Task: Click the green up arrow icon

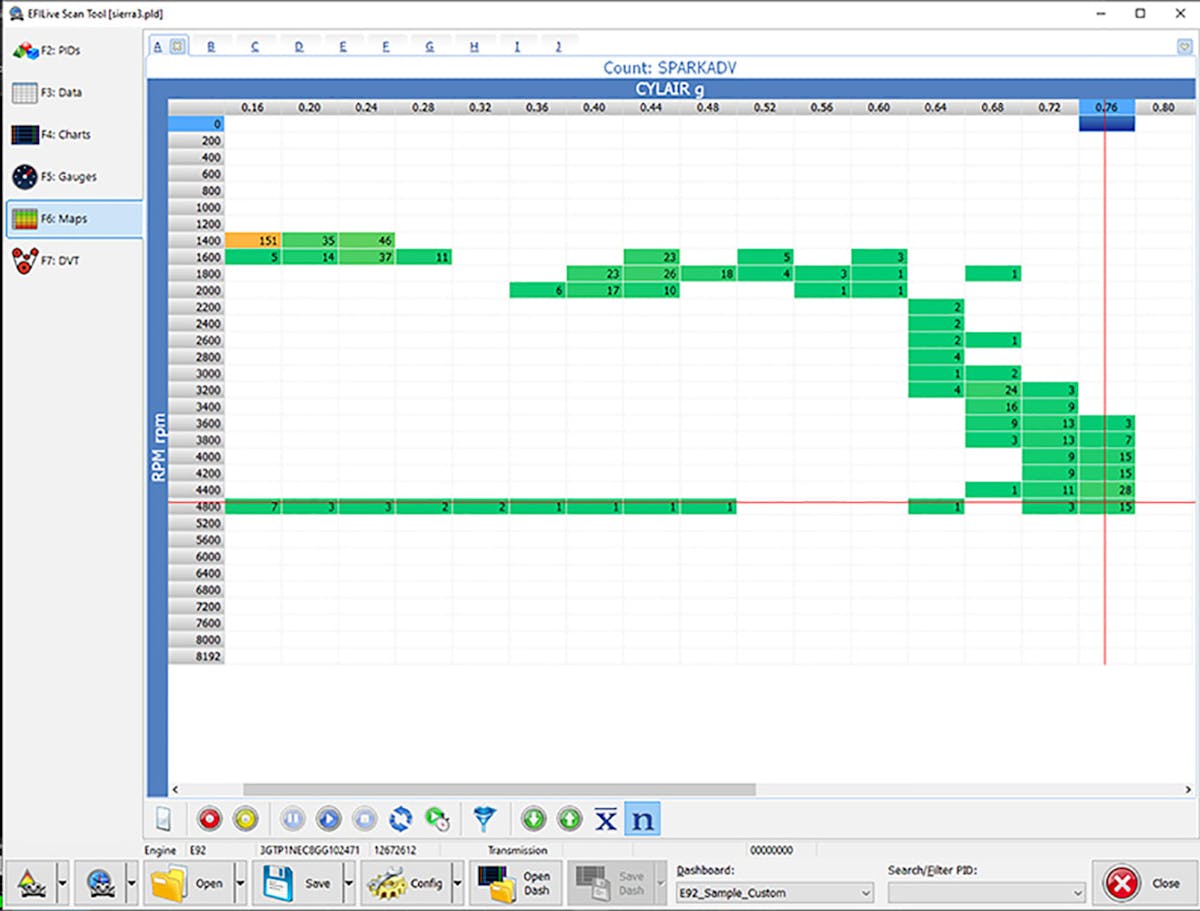Action: click(x=569, y=819)
